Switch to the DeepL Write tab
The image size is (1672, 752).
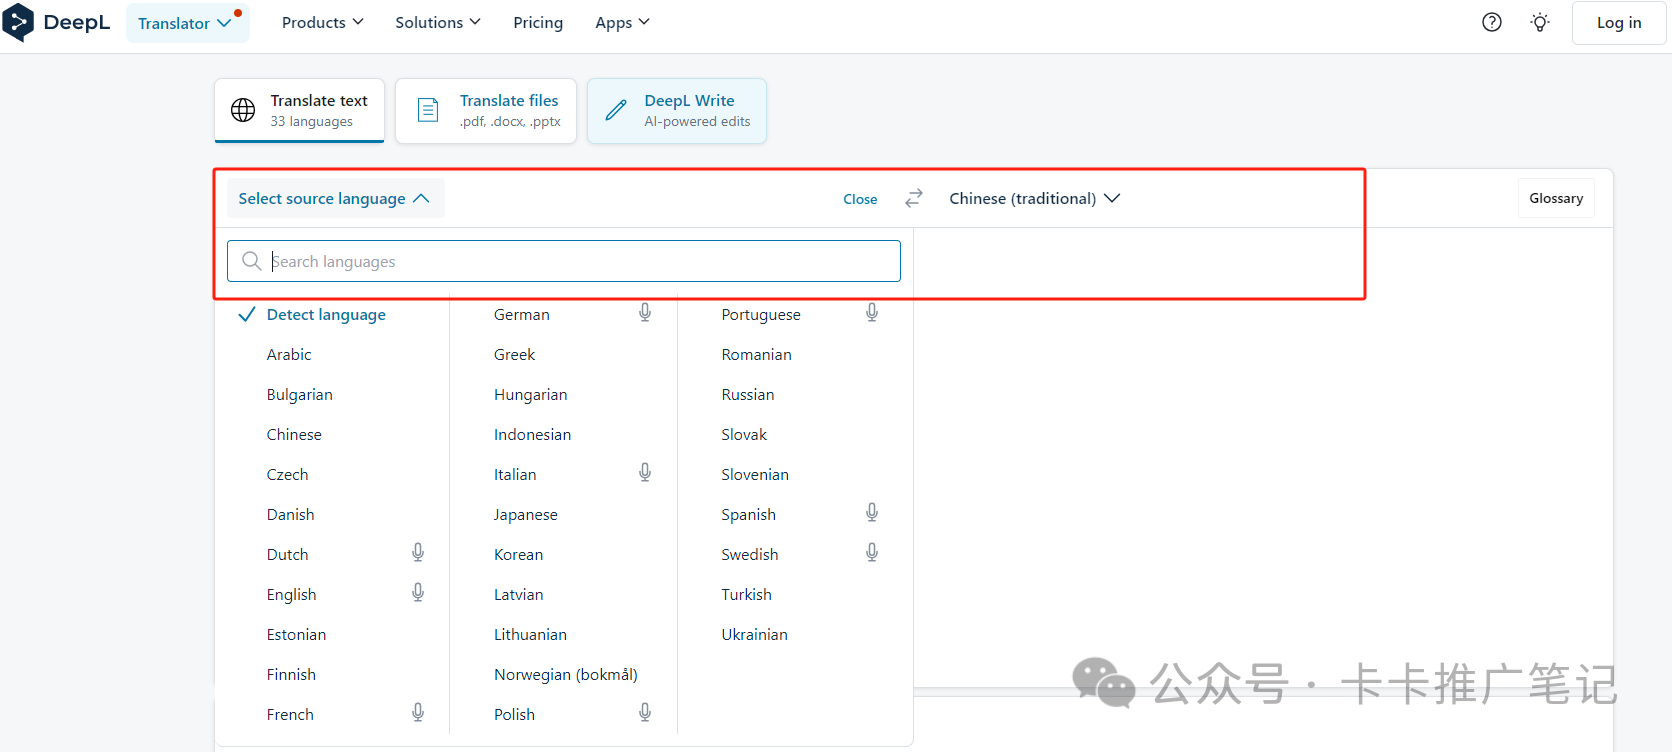tap(677, 110)
